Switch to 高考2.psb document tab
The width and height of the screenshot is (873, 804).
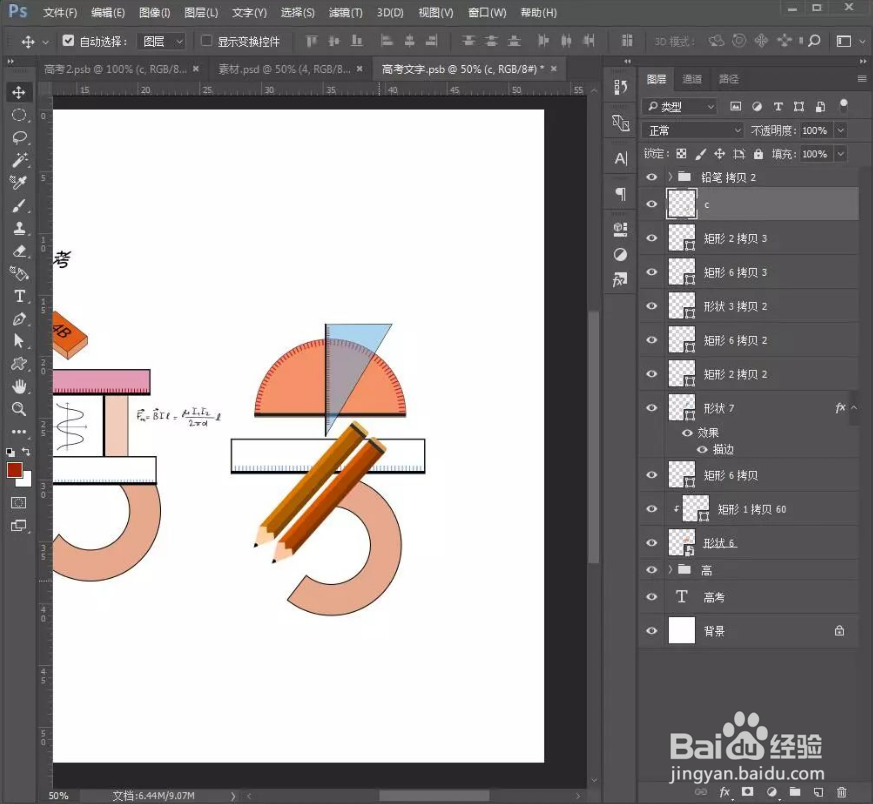tap(115, 69)
